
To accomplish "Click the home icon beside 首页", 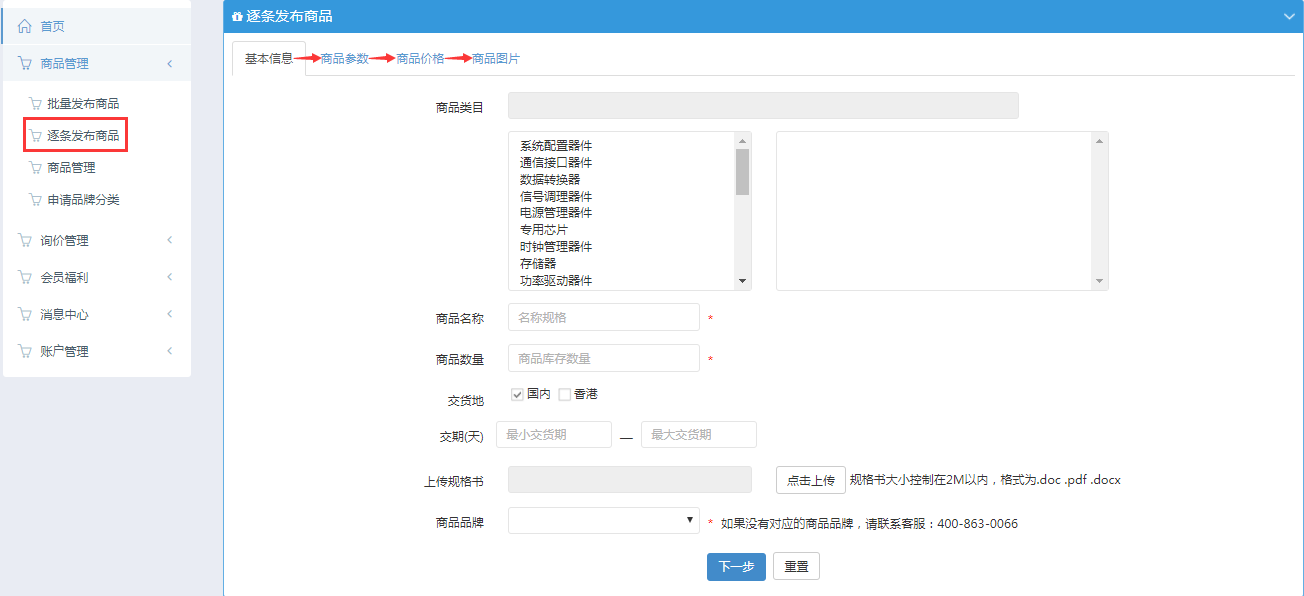I will click(x=25, y=26).
